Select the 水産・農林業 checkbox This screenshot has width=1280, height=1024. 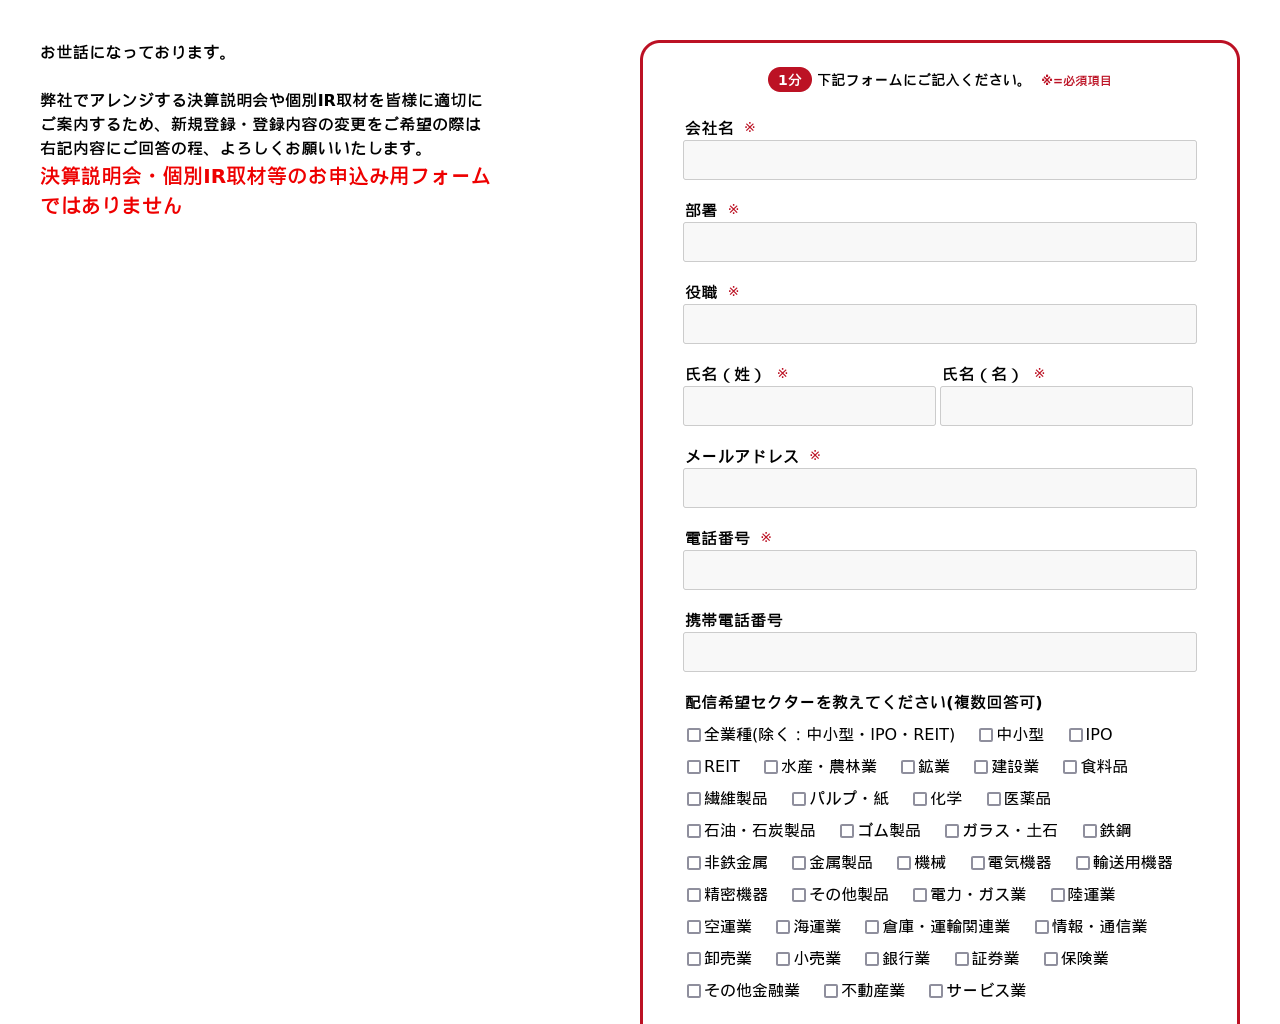click(x=771, y=767)
